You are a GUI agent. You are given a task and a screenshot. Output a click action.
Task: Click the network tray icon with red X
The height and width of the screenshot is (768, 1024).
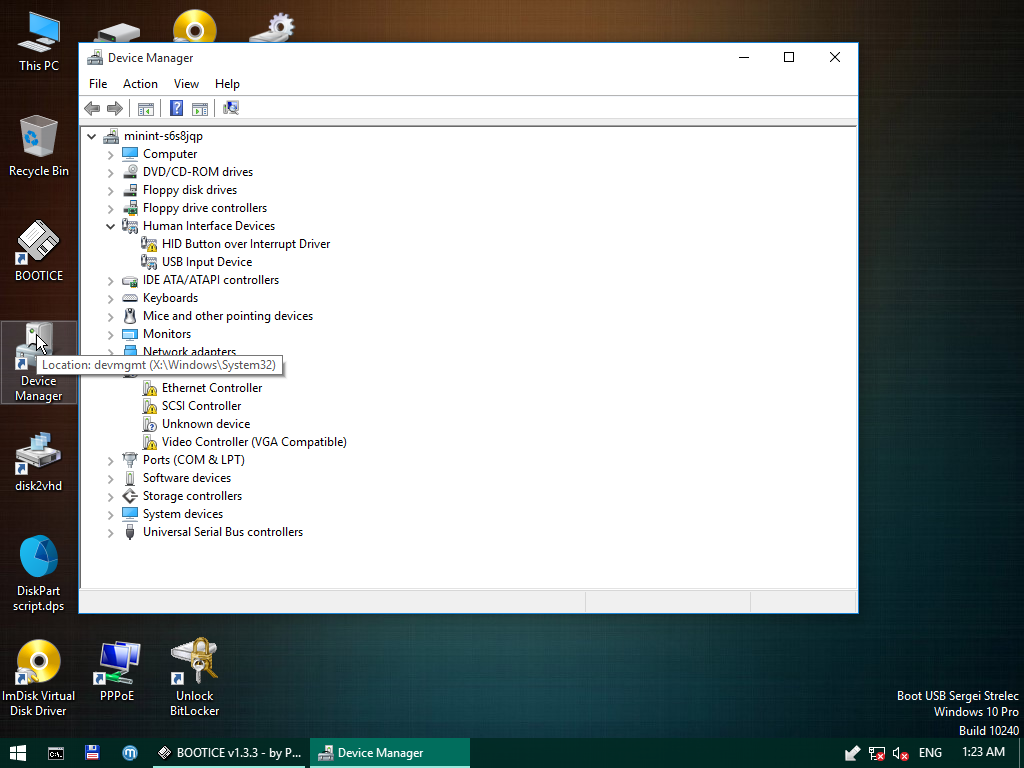click(876, 754)
